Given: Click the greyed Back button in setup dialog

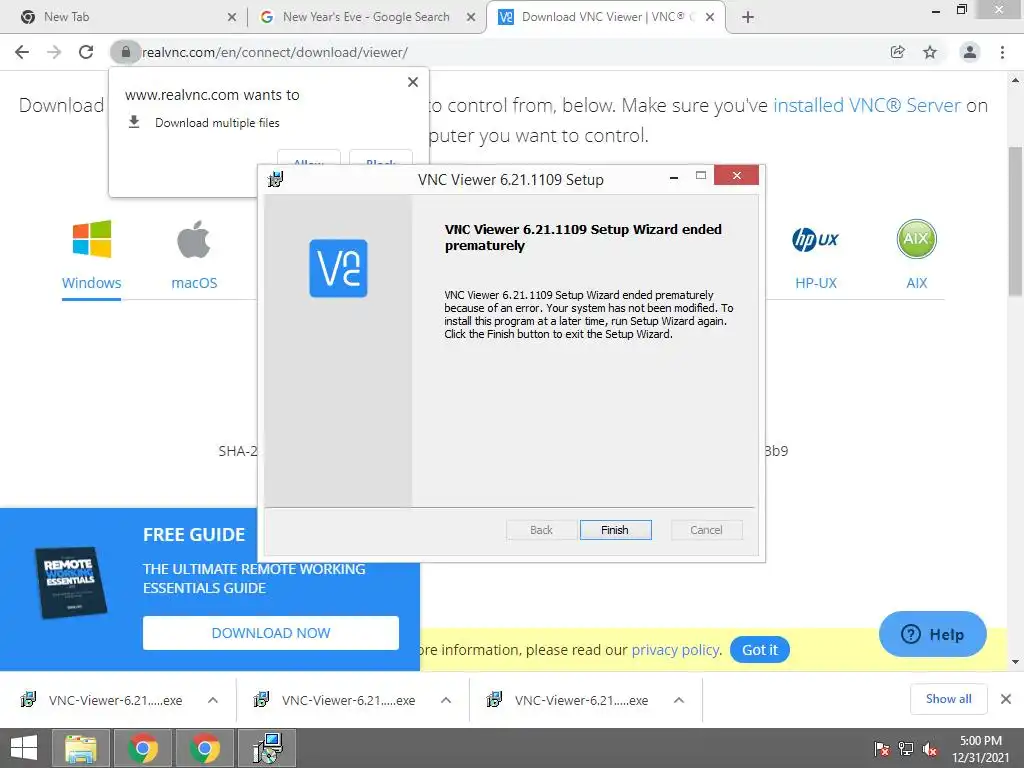Looking at the screenshot, I should (x=541, y=530).
